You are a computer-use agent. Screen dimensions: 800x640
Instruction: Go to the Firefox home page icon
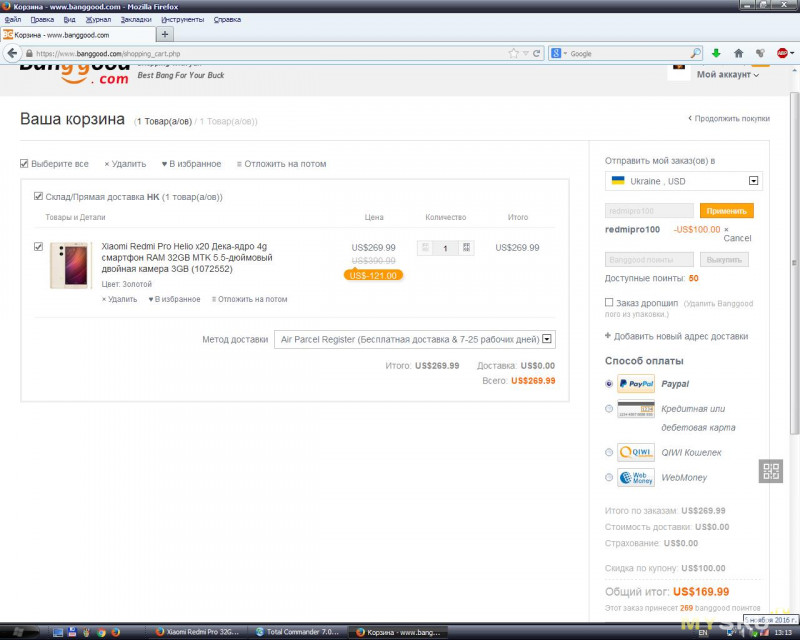pyautogui.click(x=738, y=53)
